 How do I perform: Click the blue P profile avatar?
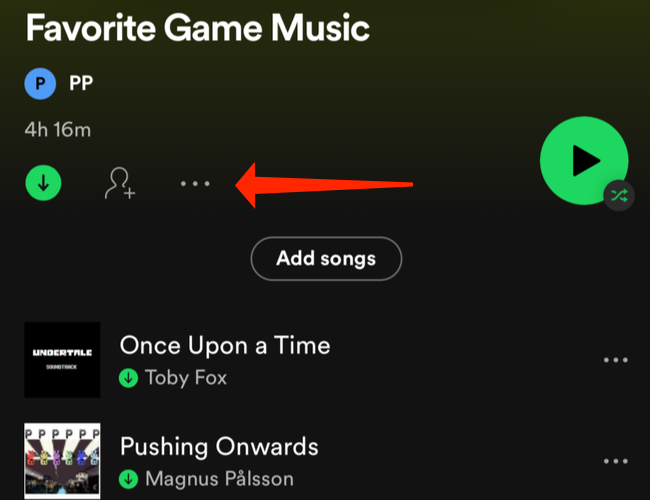[x=40, y=84]
